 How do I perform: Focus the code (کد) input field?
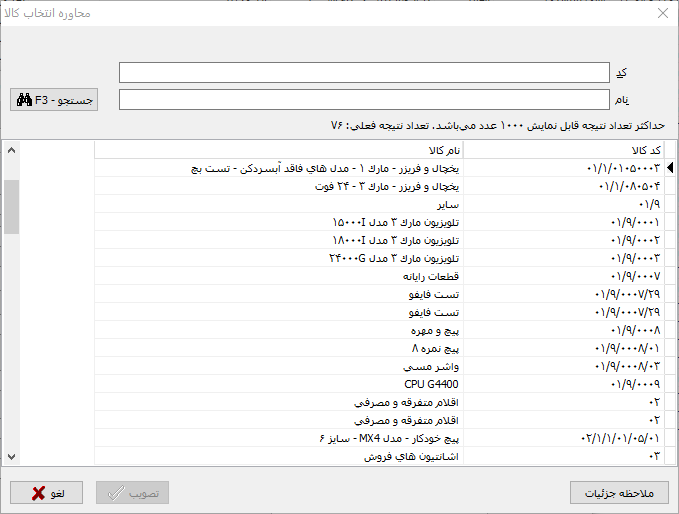click(x=363, y=73)
